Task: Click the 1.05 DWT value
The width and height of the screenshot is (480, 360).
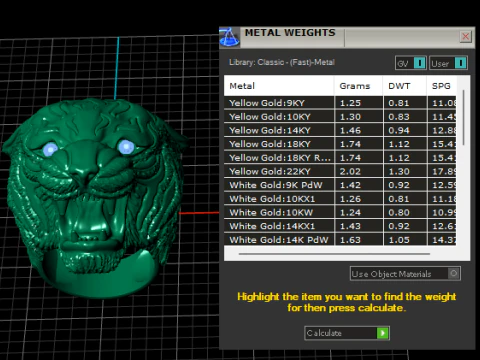Action: tap(399, 240)
